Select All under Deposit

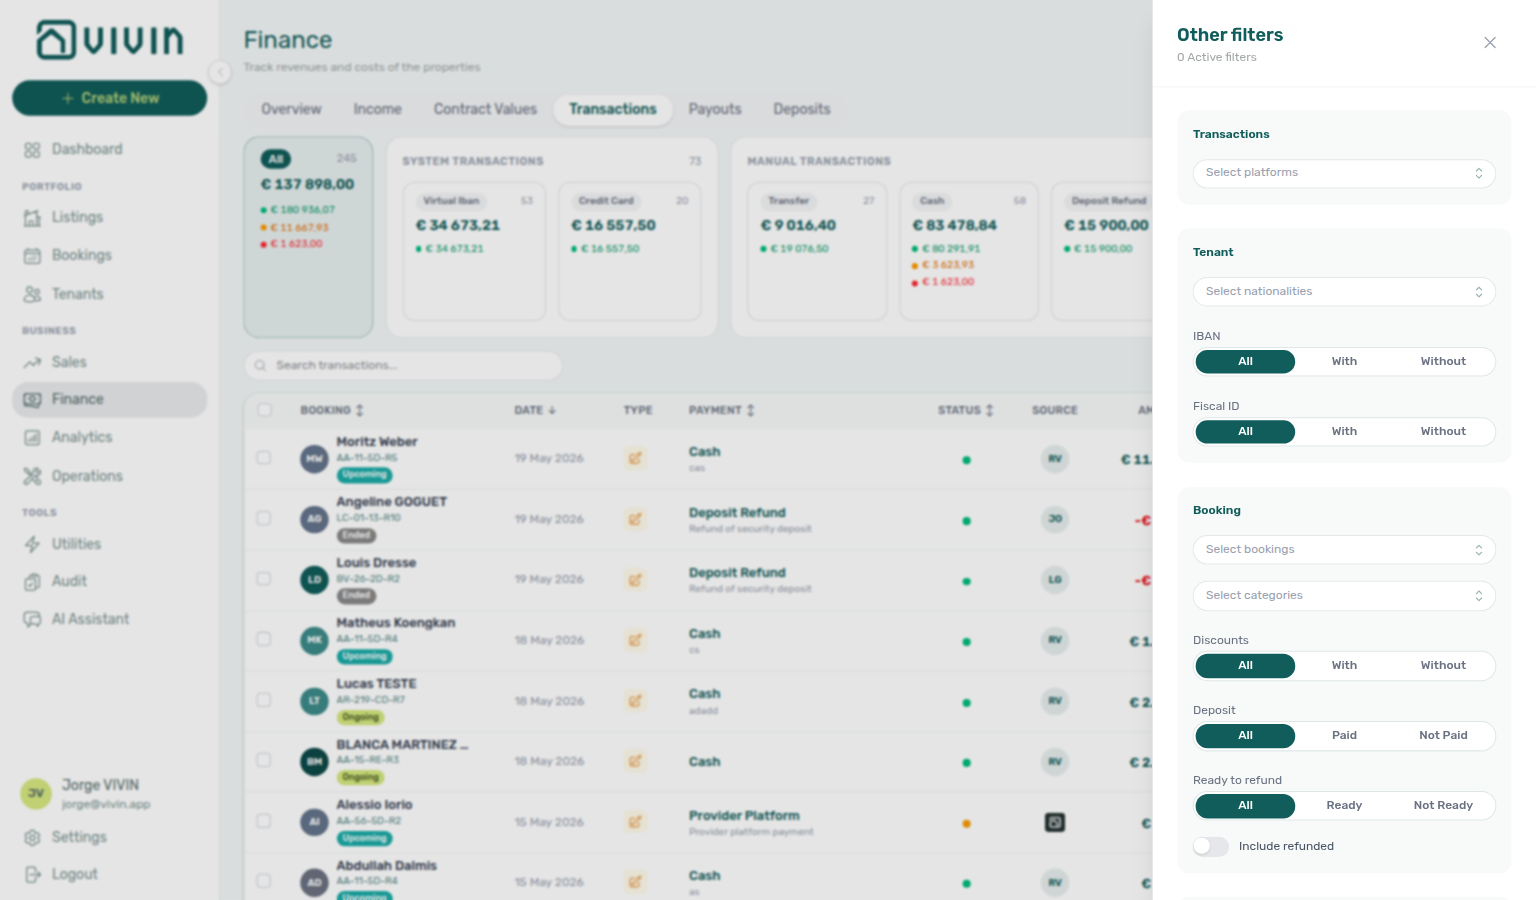[1245, 736]
